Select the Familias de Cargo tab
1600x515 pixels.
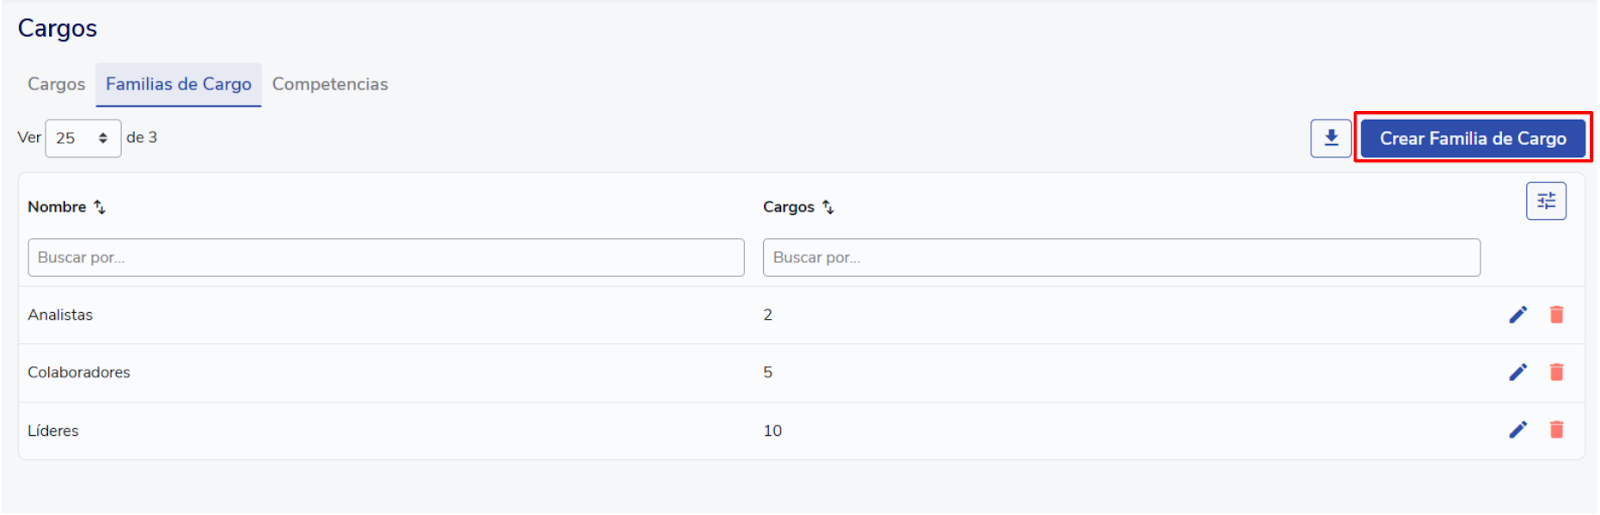tap(179, 84)
